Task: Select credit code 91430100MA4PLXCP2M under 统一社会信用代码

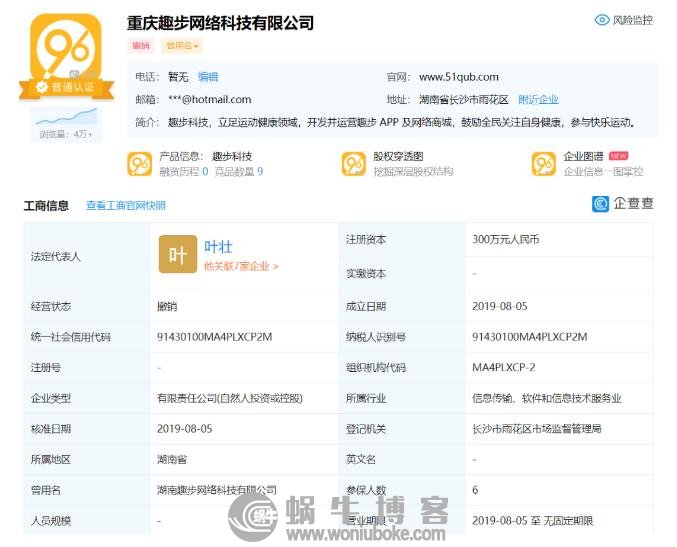Action: (x=214, y=337)
